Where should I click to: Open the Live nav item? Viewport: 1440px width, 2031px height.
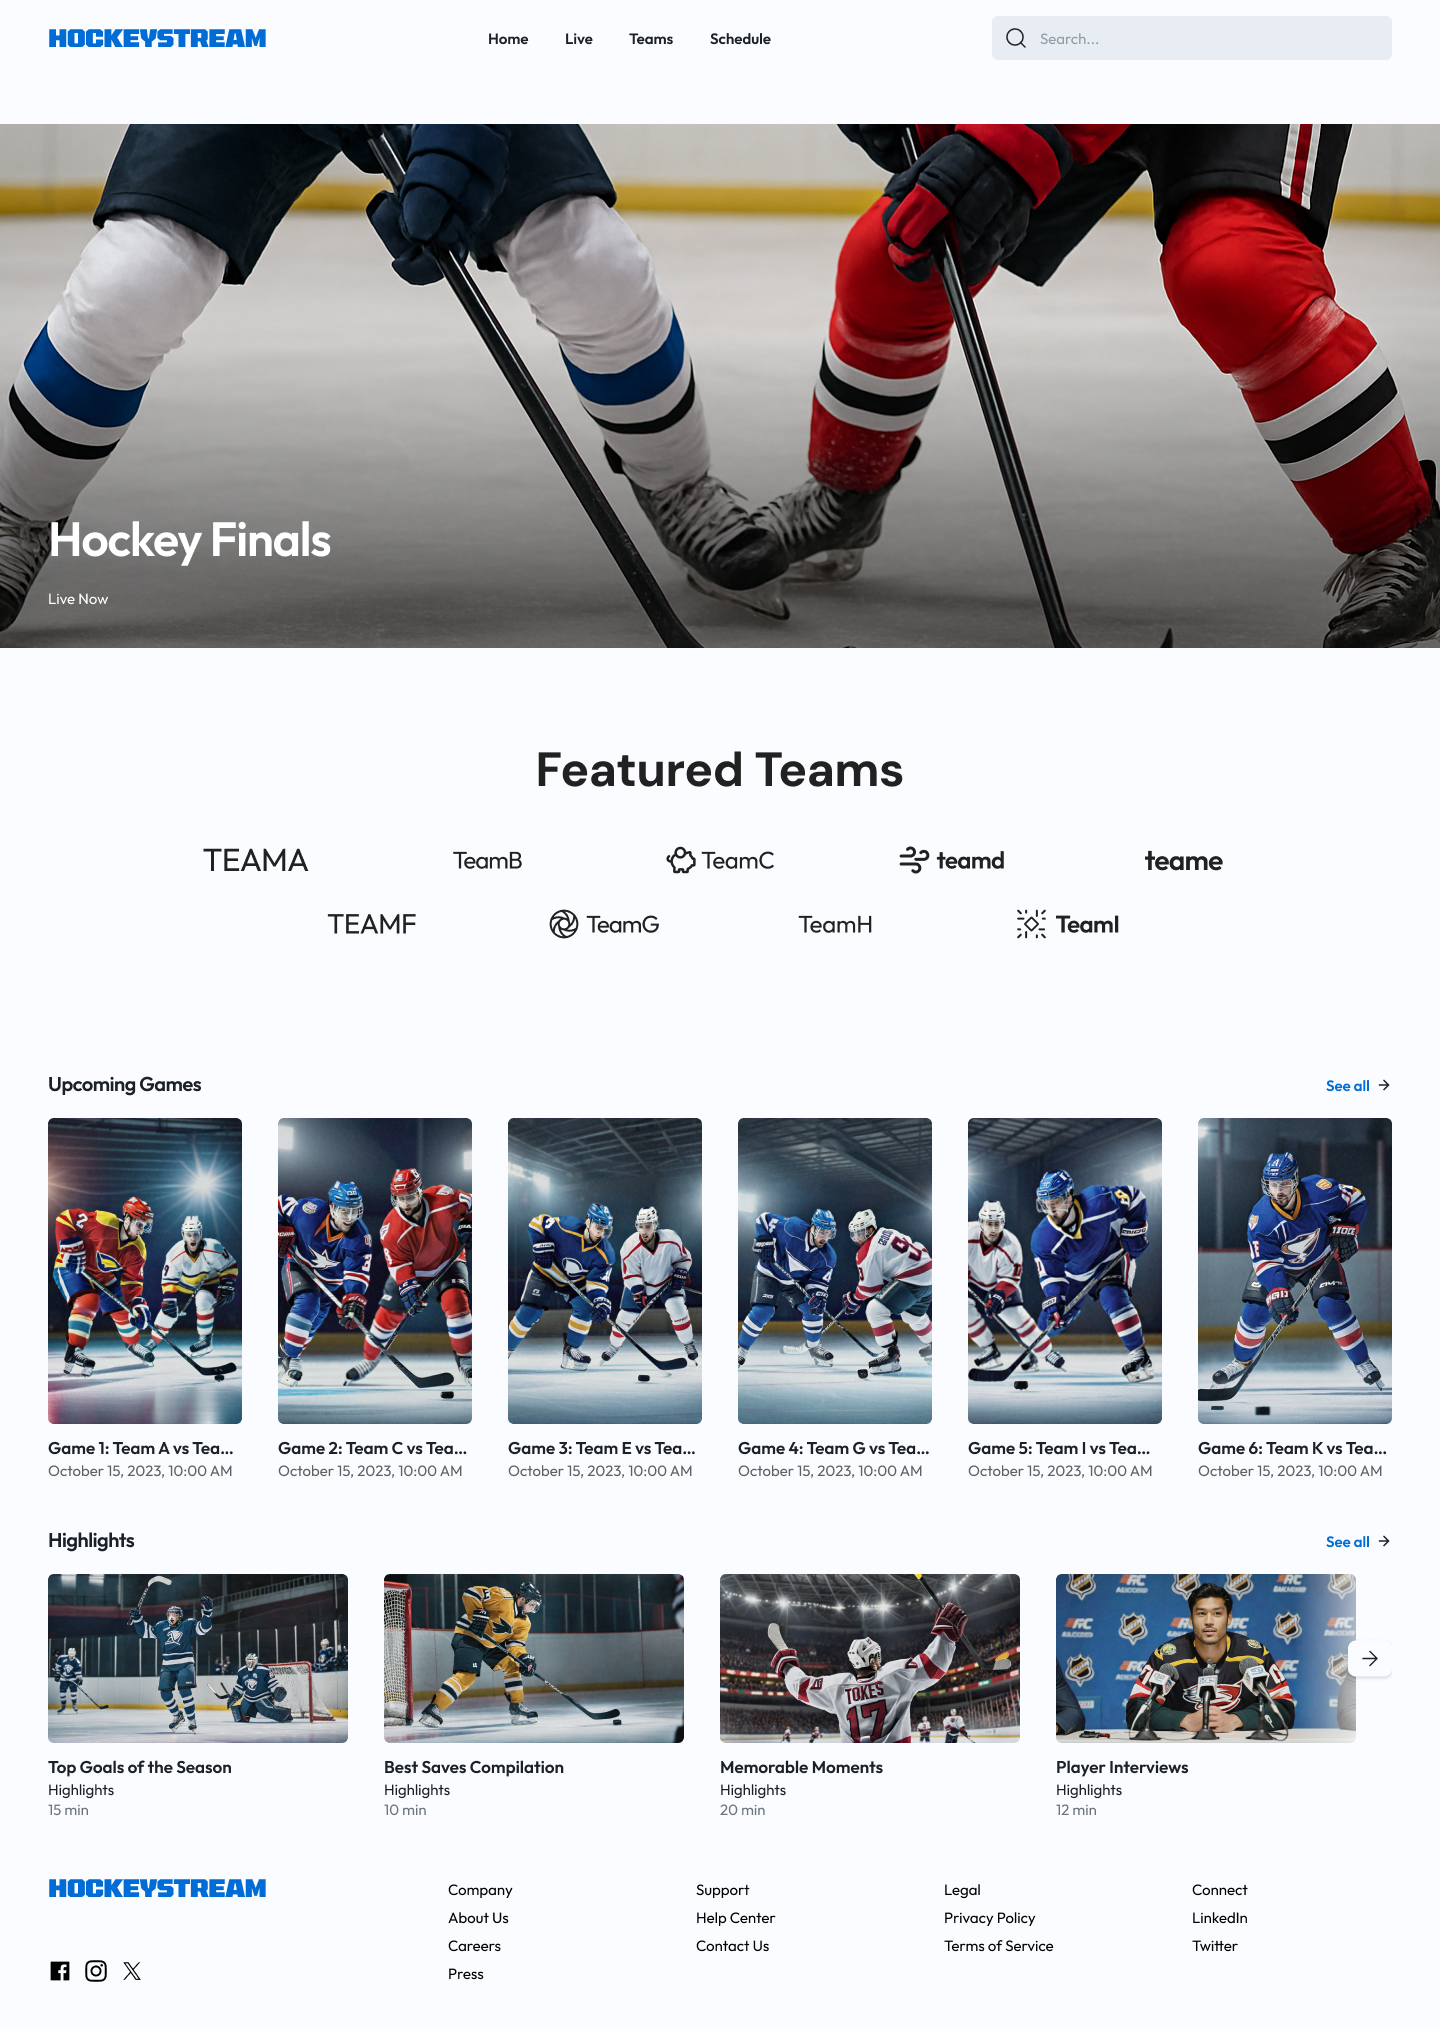[x=579, y=39]
